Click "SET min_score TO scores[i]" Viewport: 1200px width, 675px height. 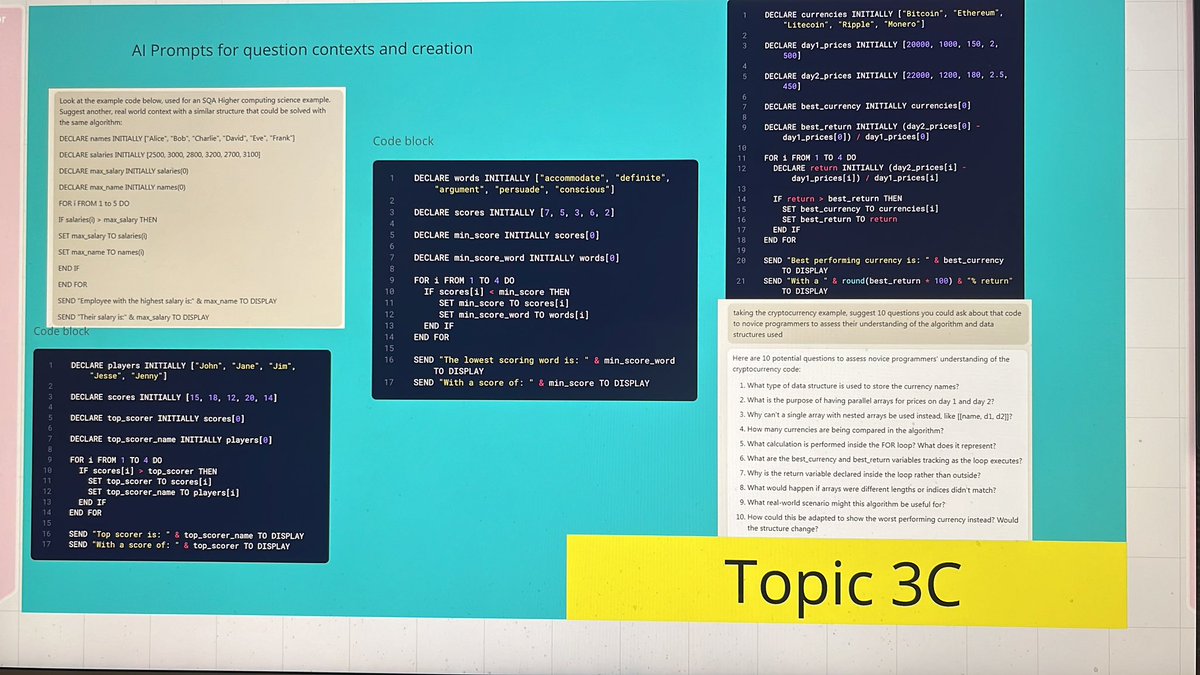click(504, 303)
